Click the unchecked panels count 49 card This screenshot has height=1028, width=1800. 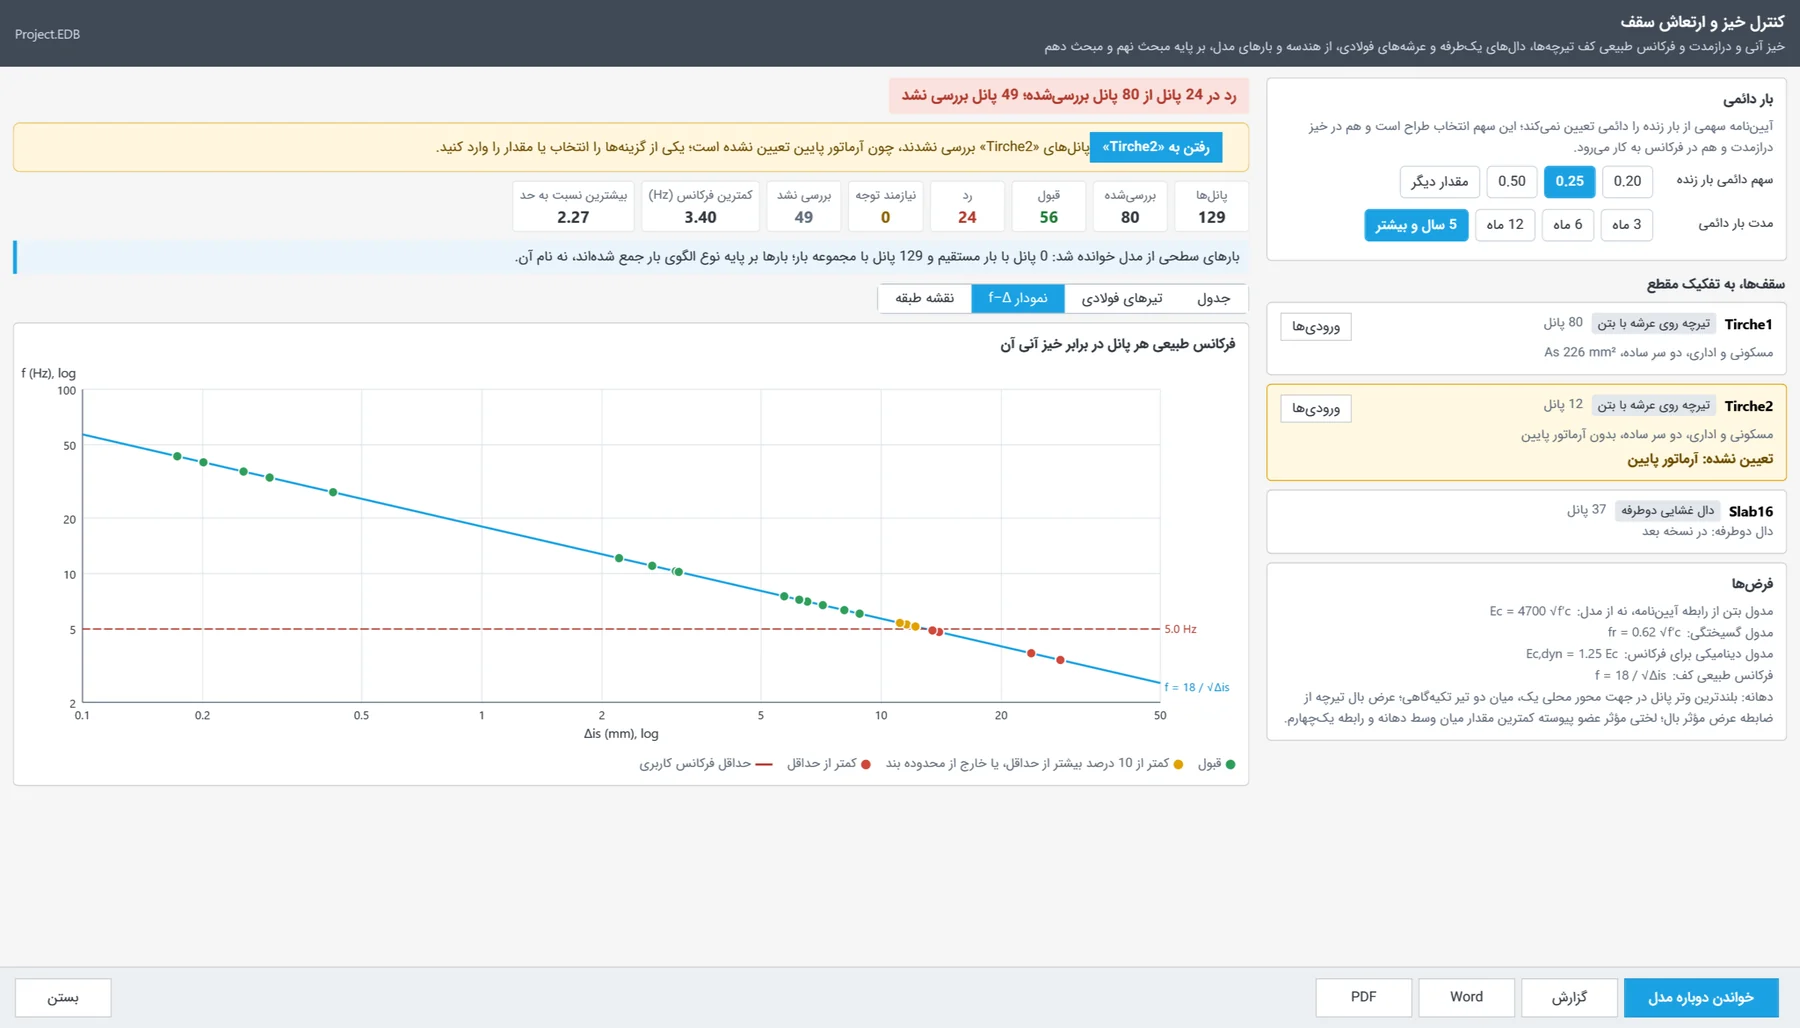point(804,206)
